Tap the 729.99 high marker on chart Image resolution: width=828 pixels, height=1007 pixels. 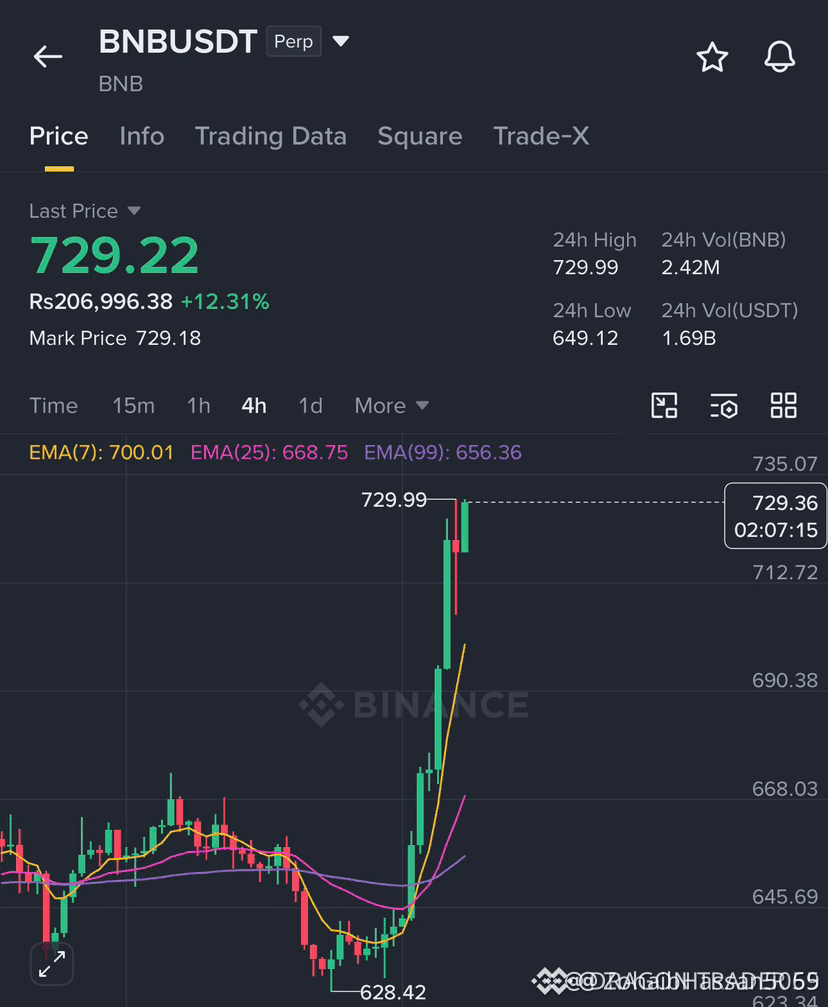394,500
